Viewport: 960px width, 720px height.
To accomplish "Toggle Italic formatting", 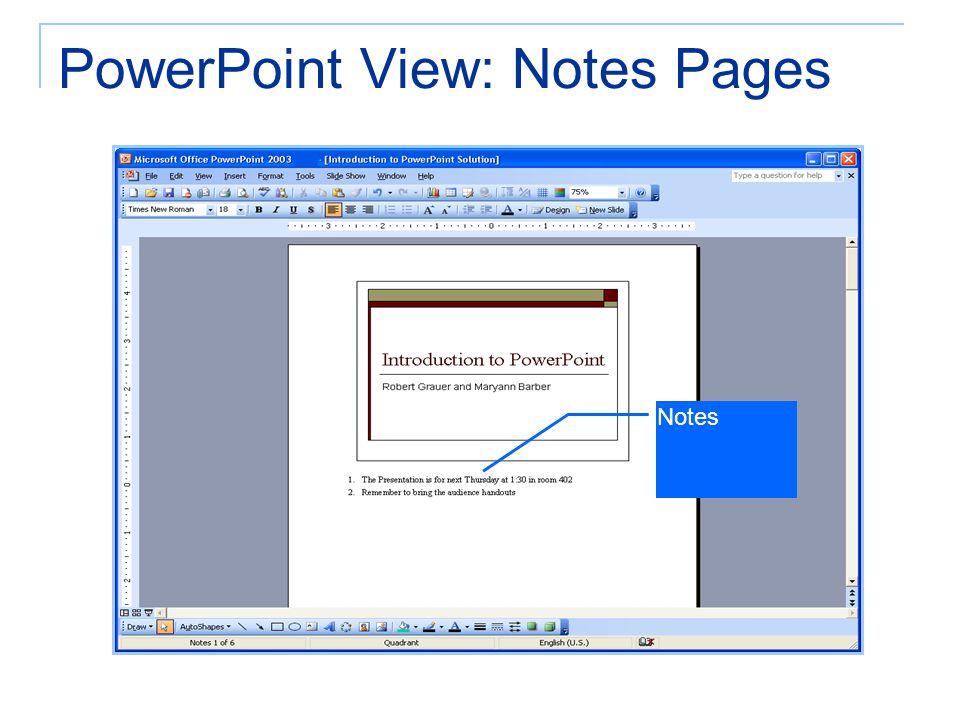I will [276, 209].
